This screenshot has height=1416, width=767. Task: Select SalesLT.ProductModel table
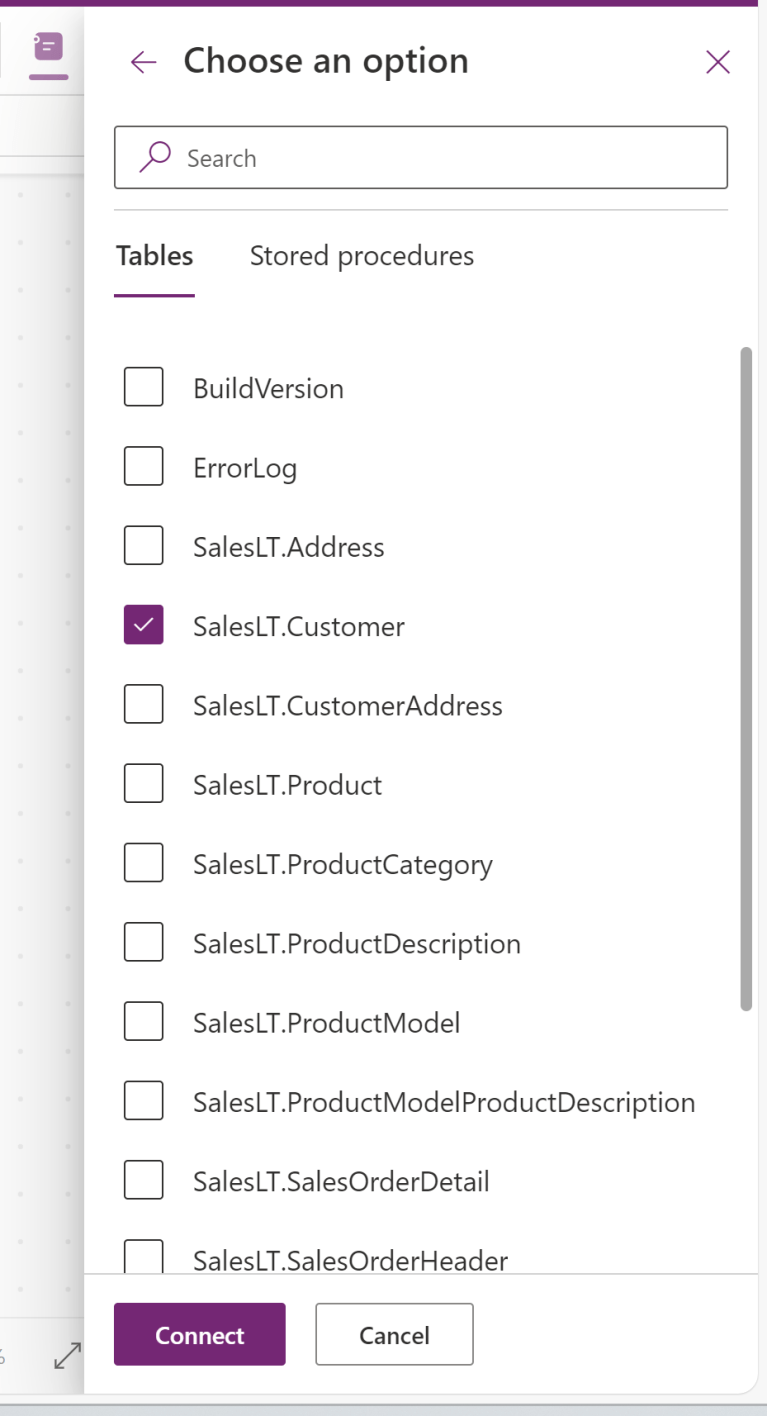(143, 1021)
